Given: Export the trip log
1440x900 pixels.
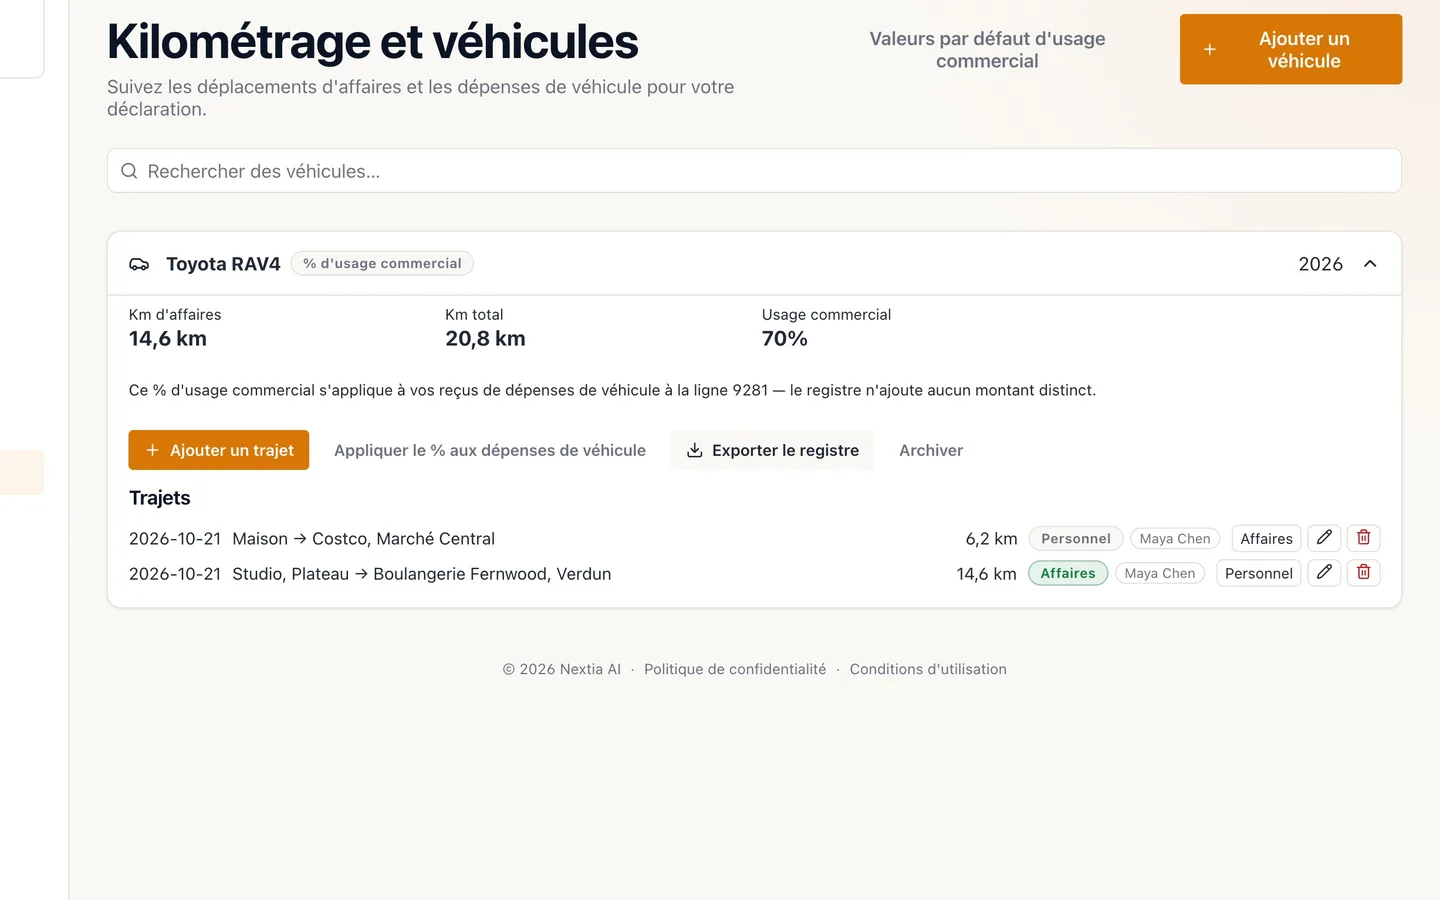Looking at the screenshot, I should [772, 450].
